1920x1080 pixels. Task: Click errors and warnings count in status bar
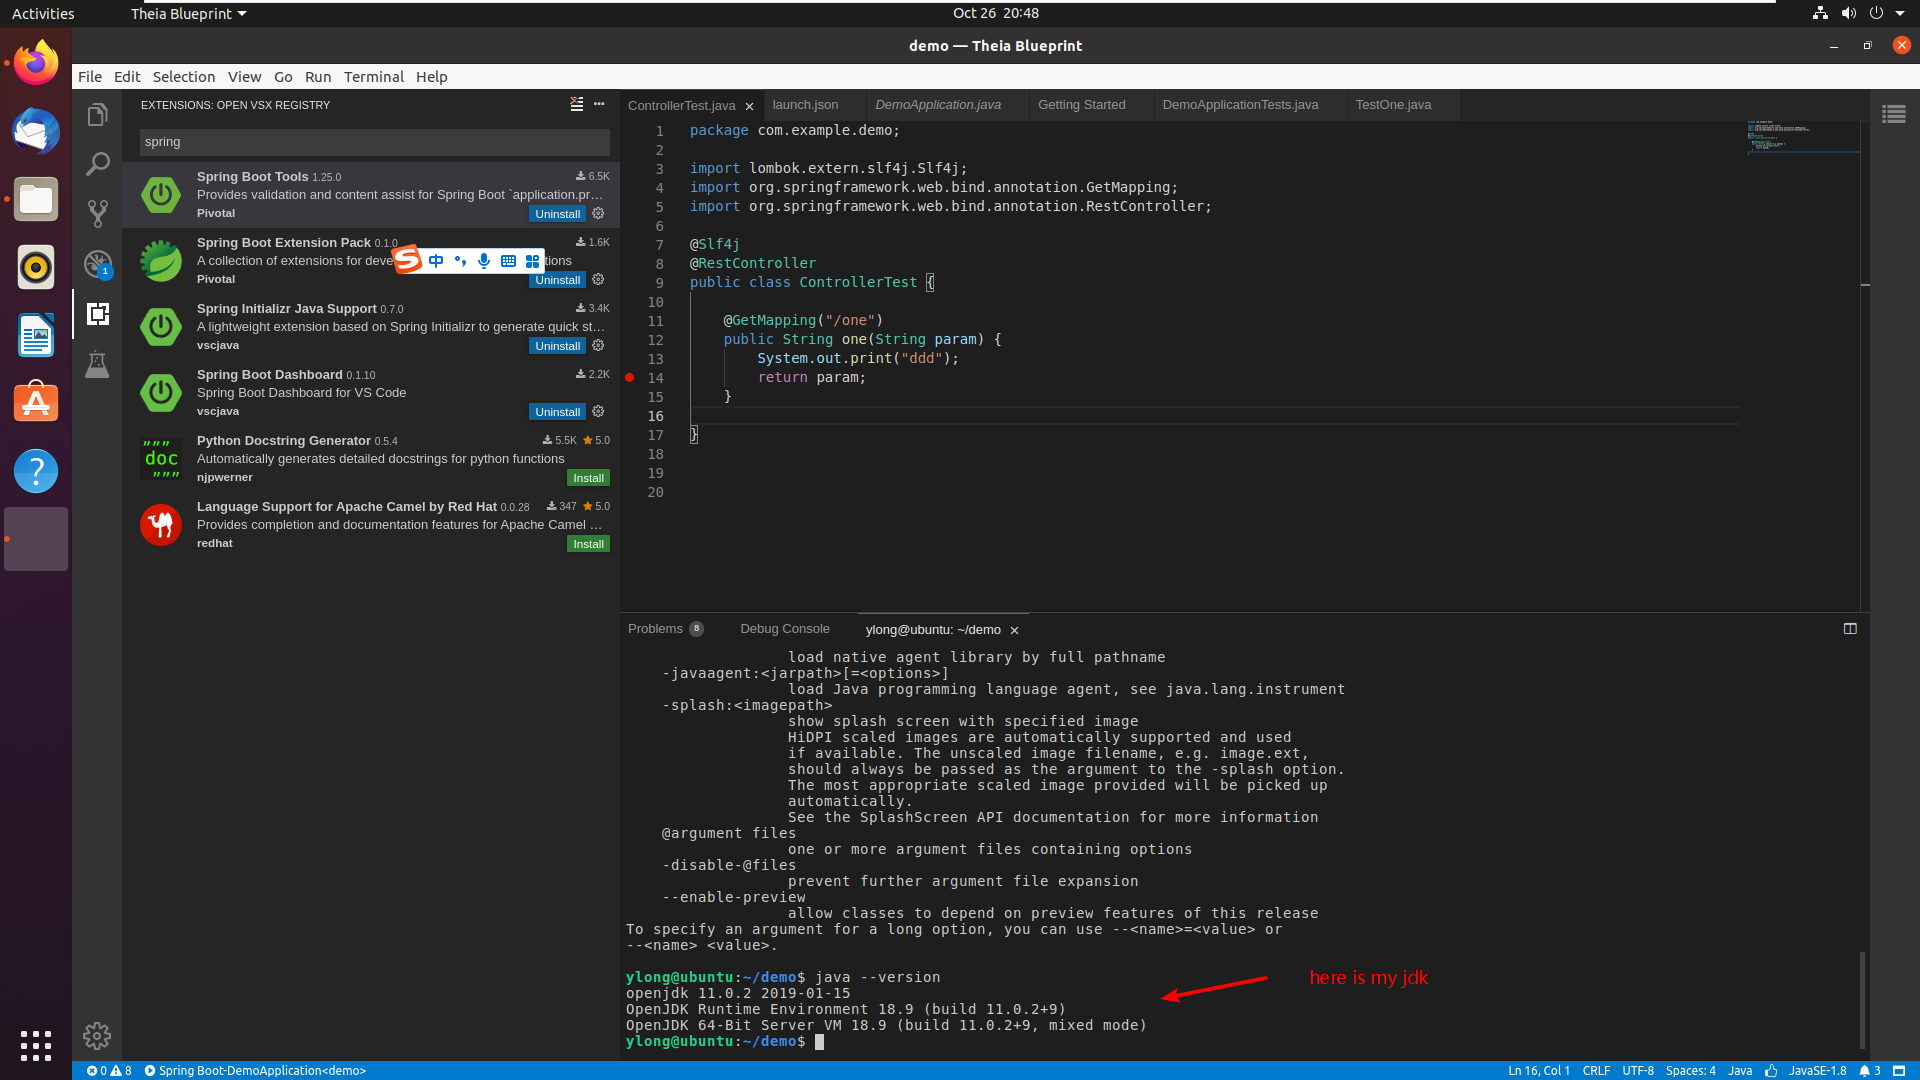click(x=109, y=1070)
